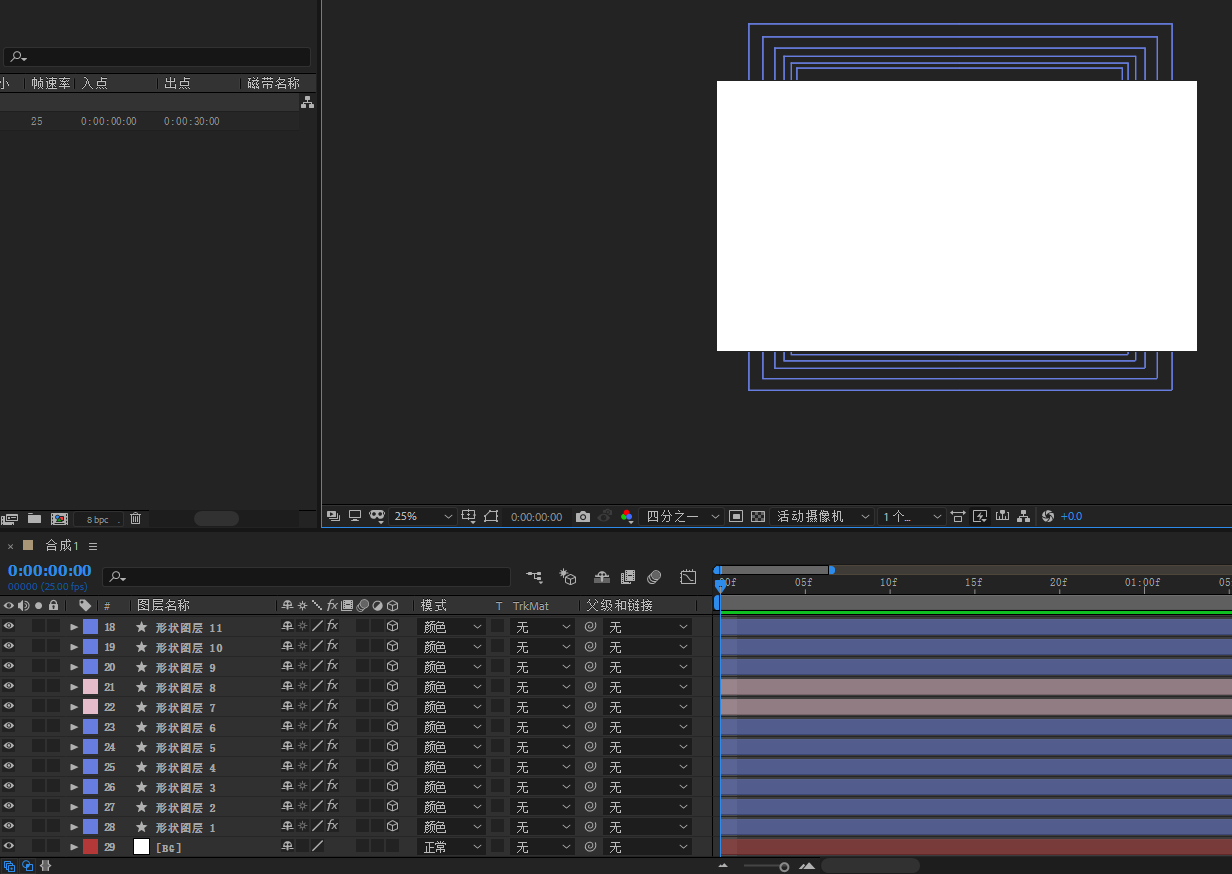
Task: Select the 合成1 timeline tab
Action: 61,546
